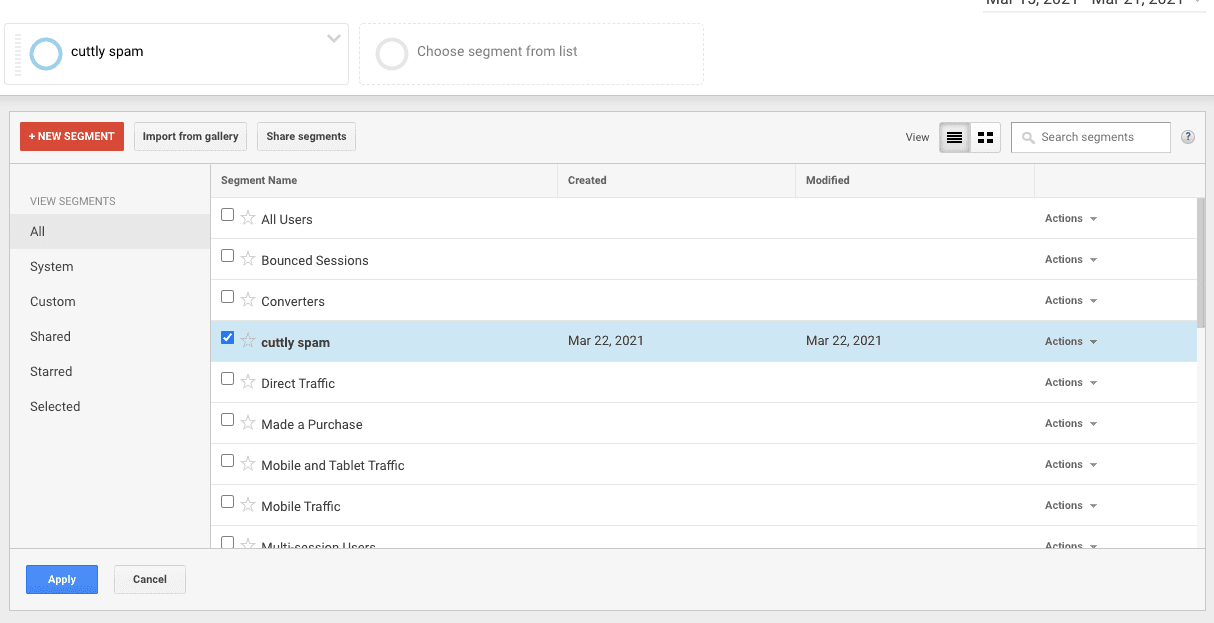
Task: Open Actions menu for Mobile Traffic
Action: 1071,505
